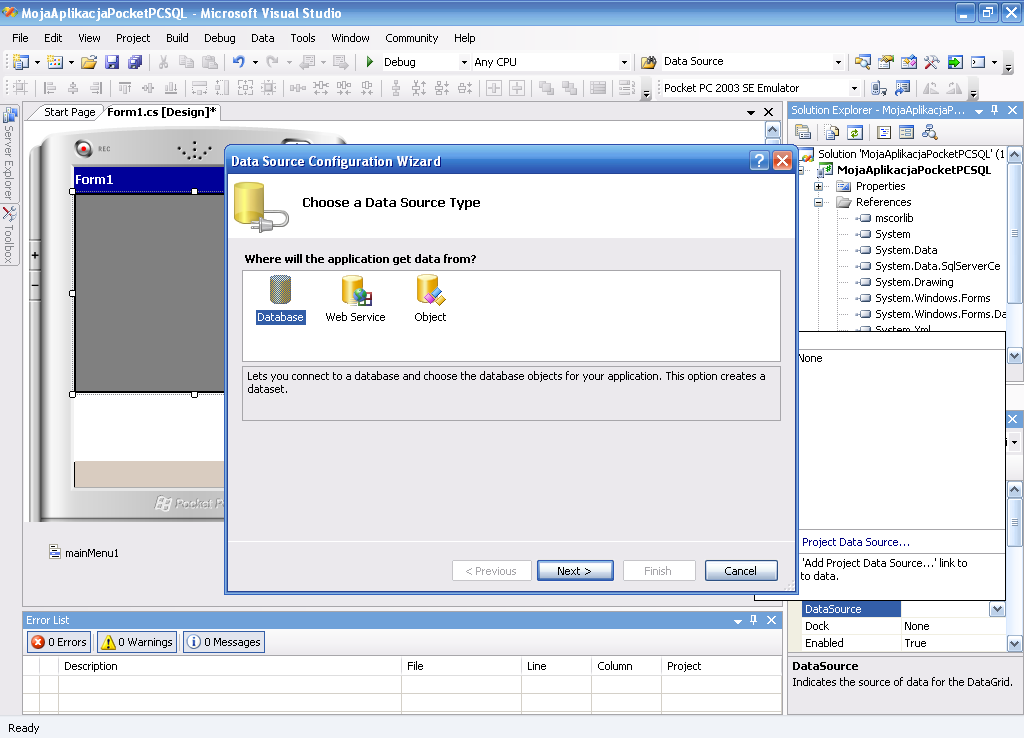Click the View Code icon in Solution Explorer
Screen dimensions: 1024x738
coord(884,133)
